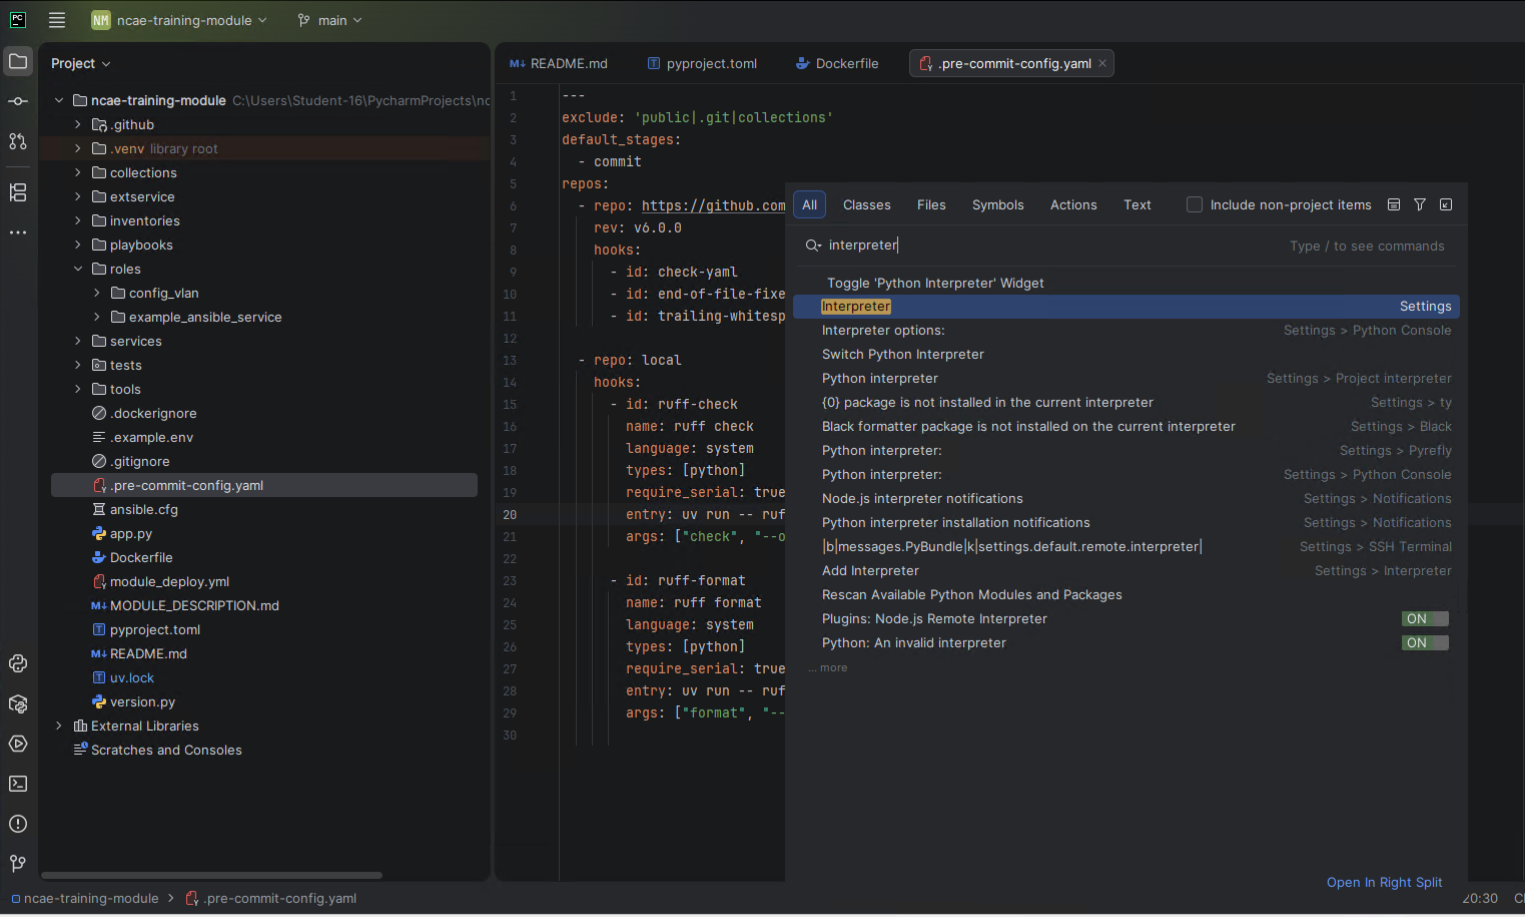Click the main branch icon

[x=304, y=20]
